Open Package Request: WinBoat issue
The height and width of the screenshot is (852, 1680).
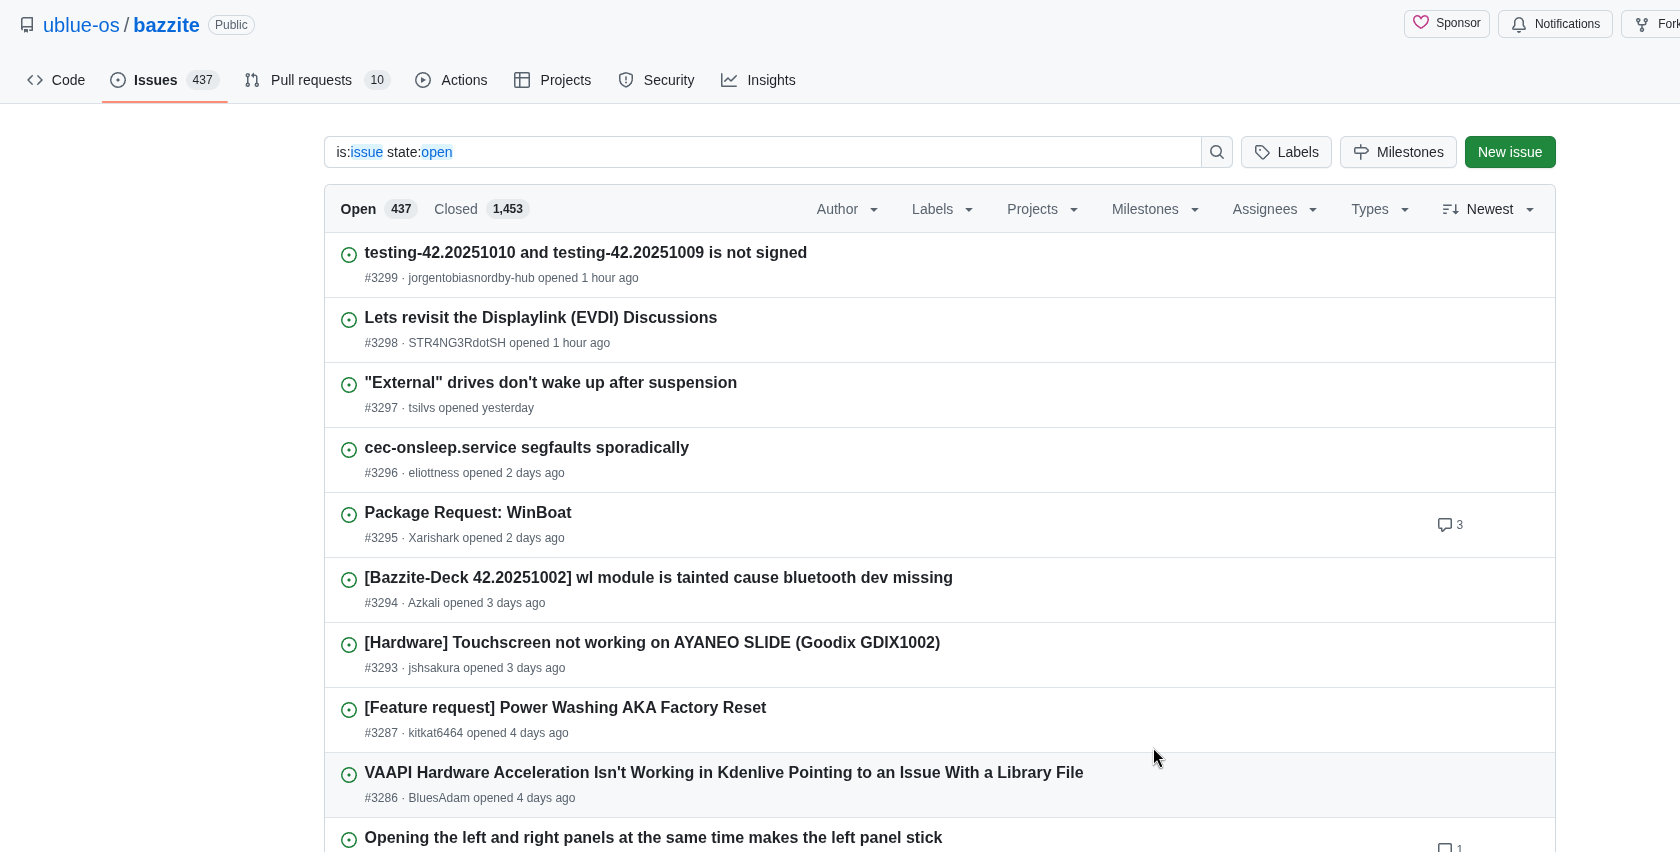pyautogui.click(x=468, y=512)
